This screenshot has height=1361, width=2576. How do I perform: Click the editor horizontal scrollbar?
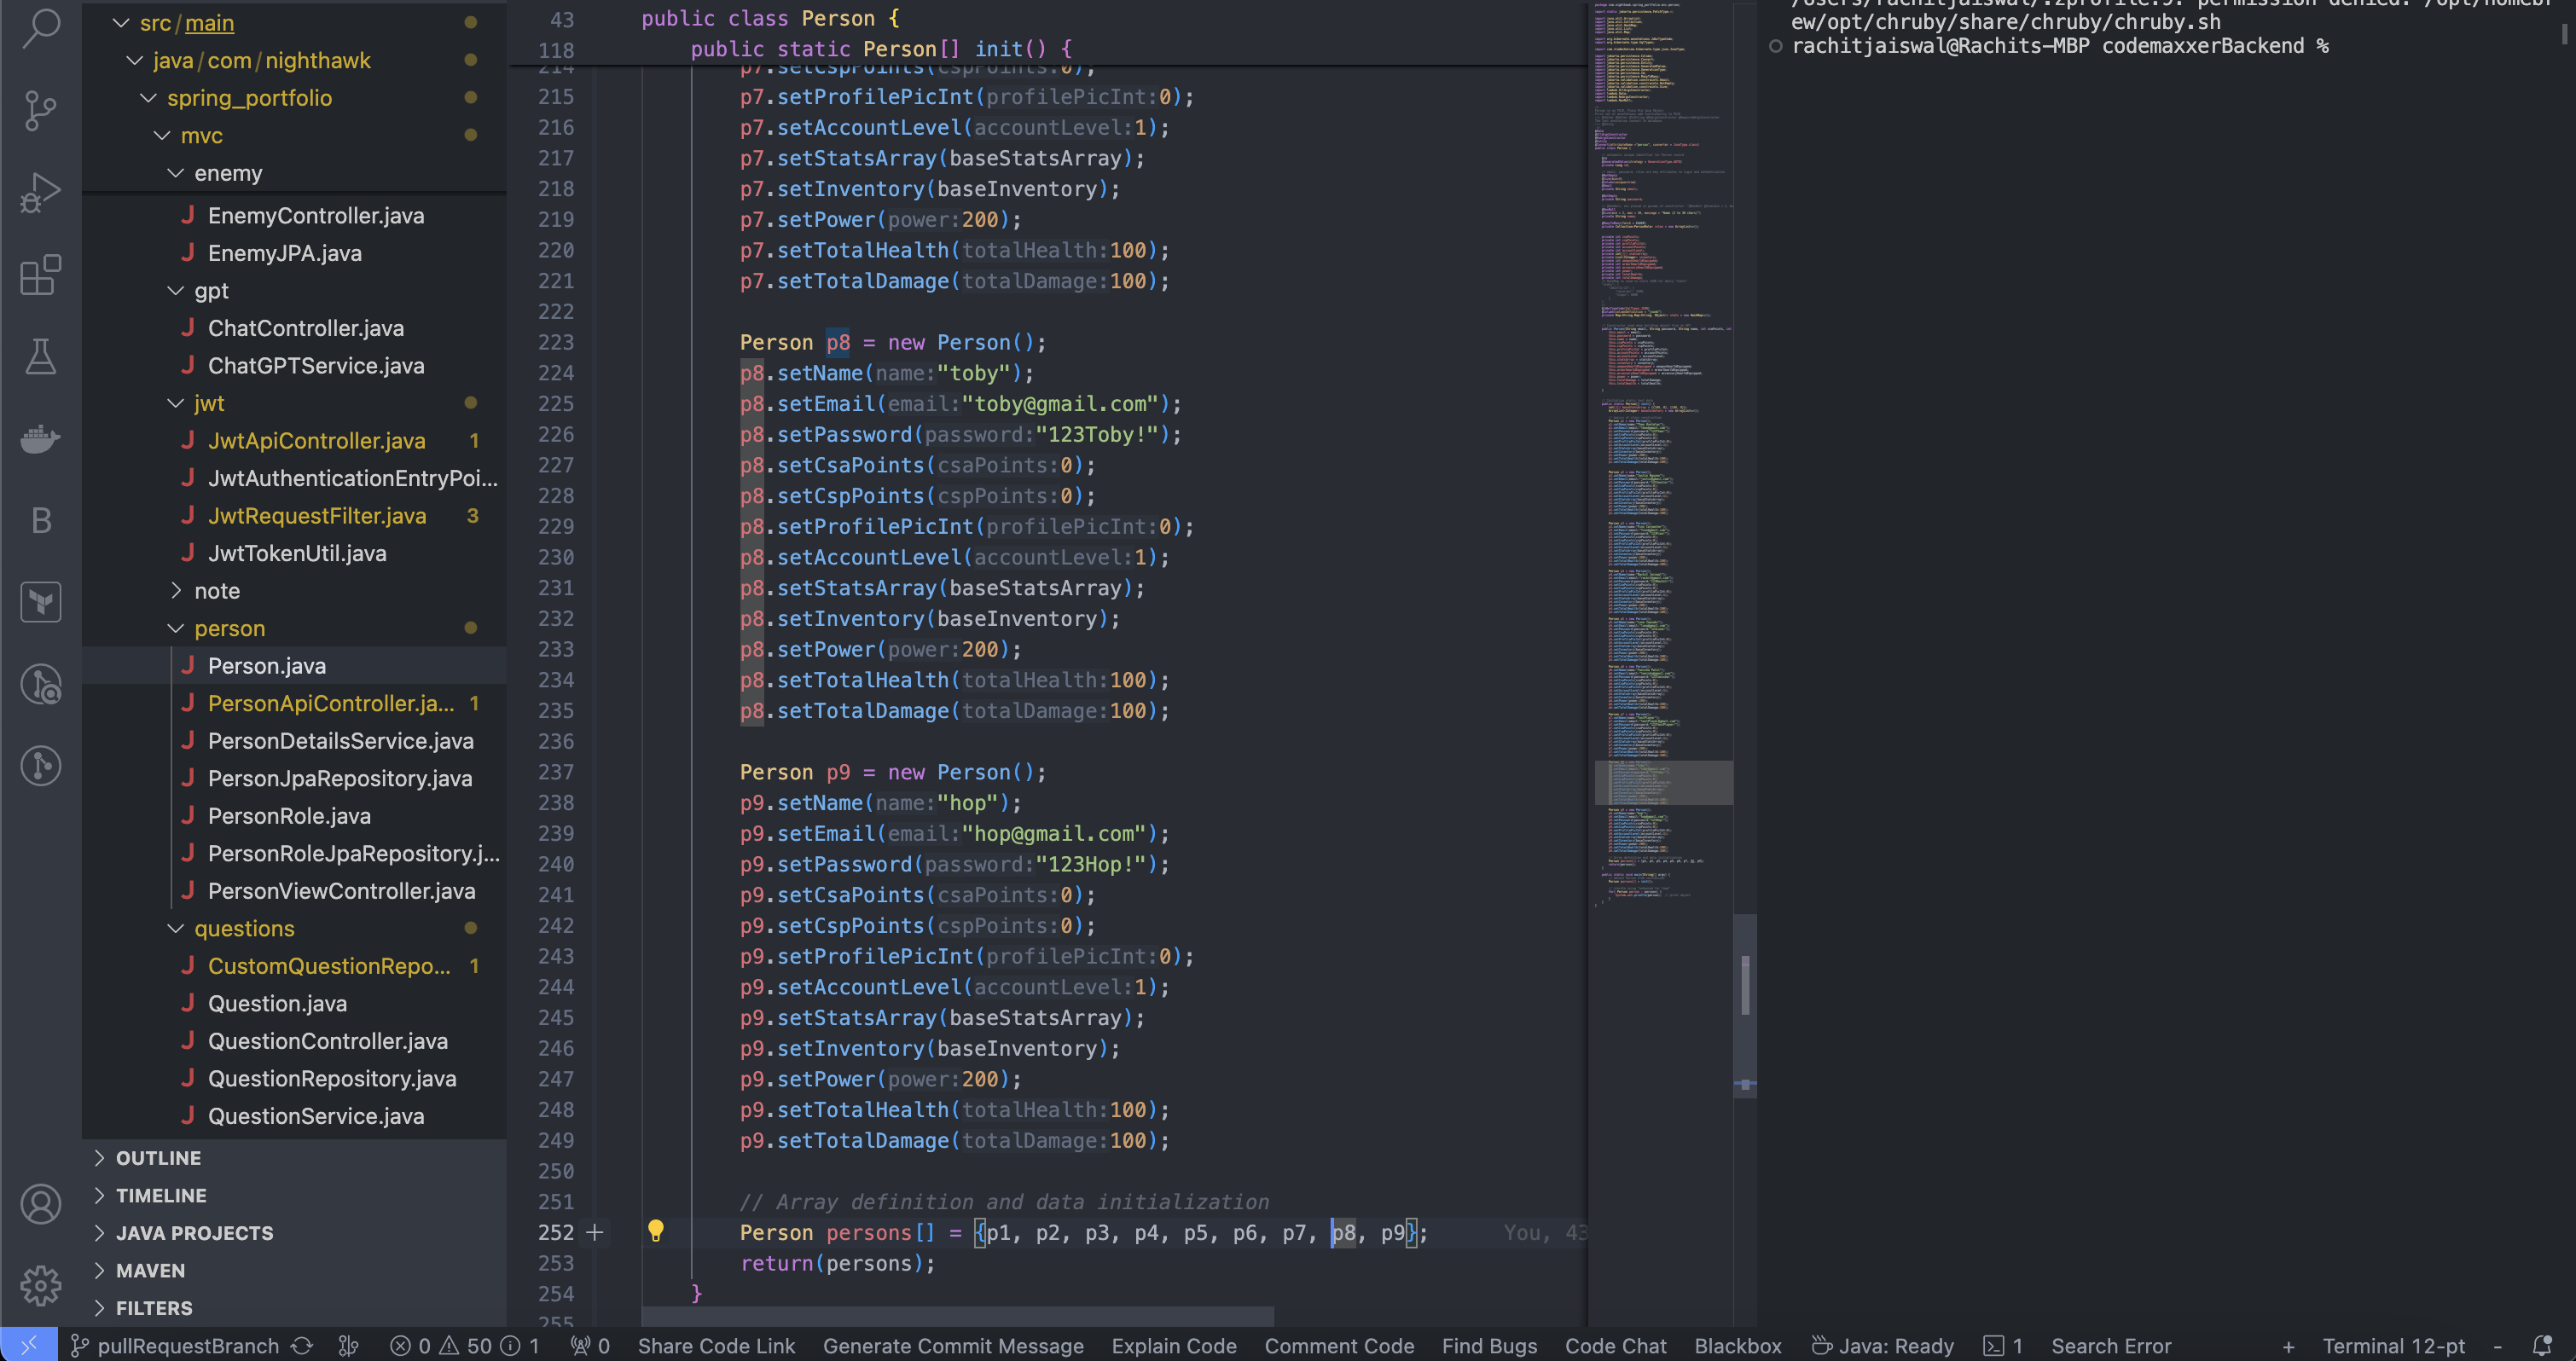tap(958, 1315)
